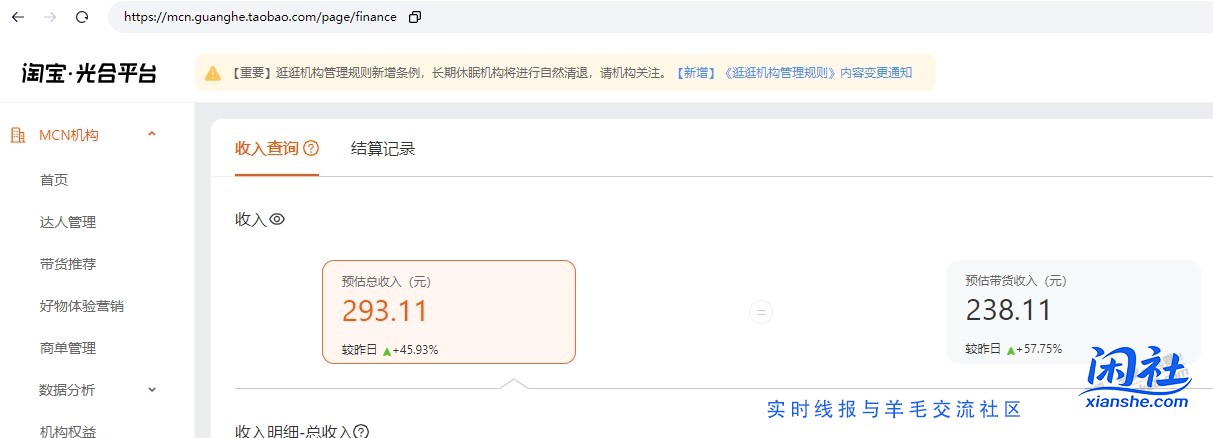
Task: Copy URL using the address bar copy icon
Action: (x=415, y=17)
